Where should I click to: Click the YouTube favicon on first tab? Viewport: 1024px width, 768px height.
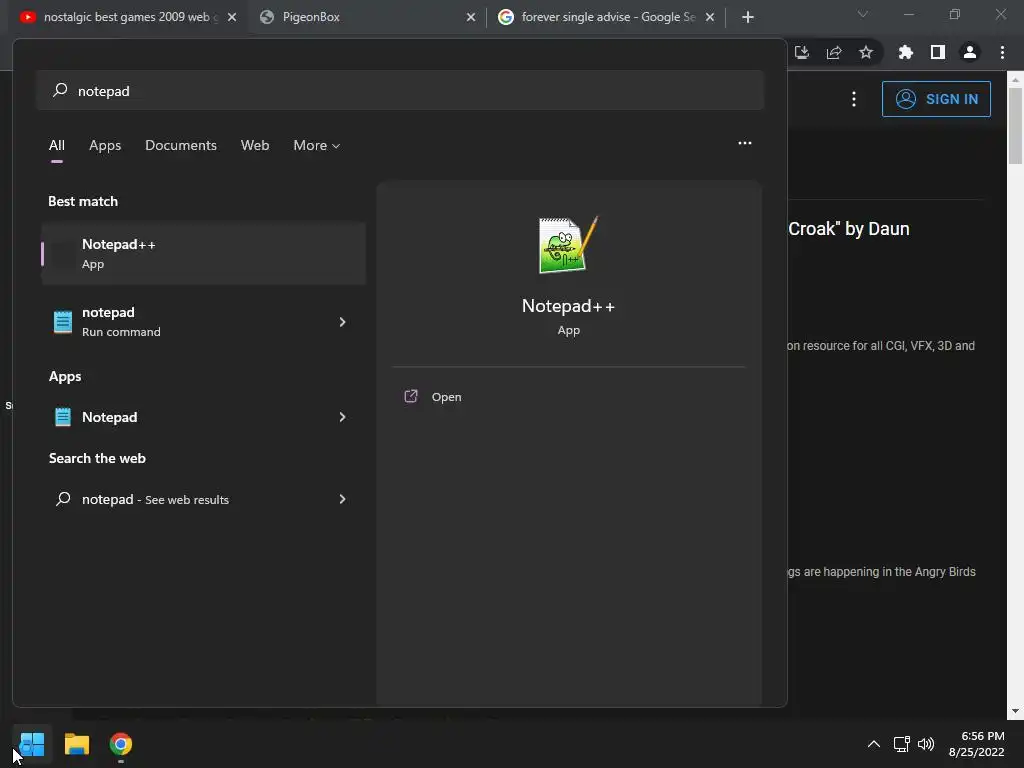click(27, 17)
